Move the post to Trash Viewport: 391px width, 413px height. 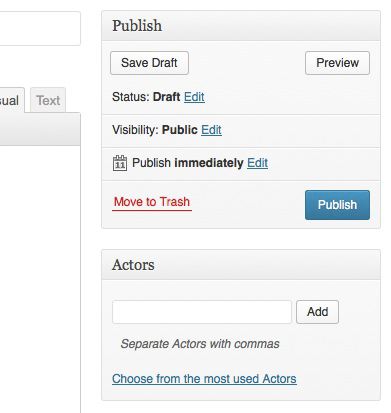click(x=152, y=202)
